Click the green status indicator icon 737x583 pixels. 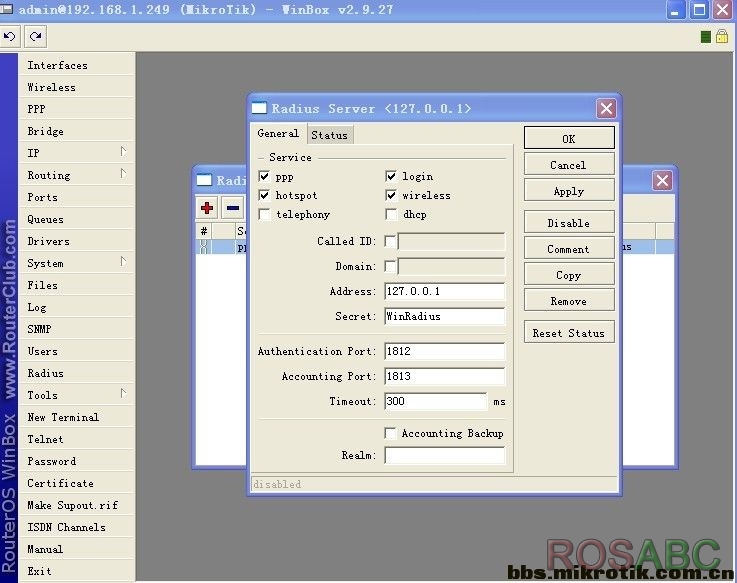705,37
